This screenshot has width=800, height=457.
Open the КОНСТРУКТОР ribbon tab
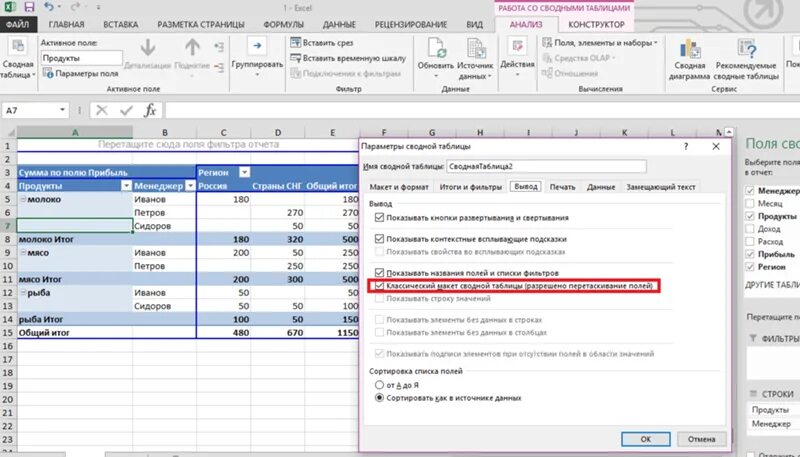click(x=596, y=24)
